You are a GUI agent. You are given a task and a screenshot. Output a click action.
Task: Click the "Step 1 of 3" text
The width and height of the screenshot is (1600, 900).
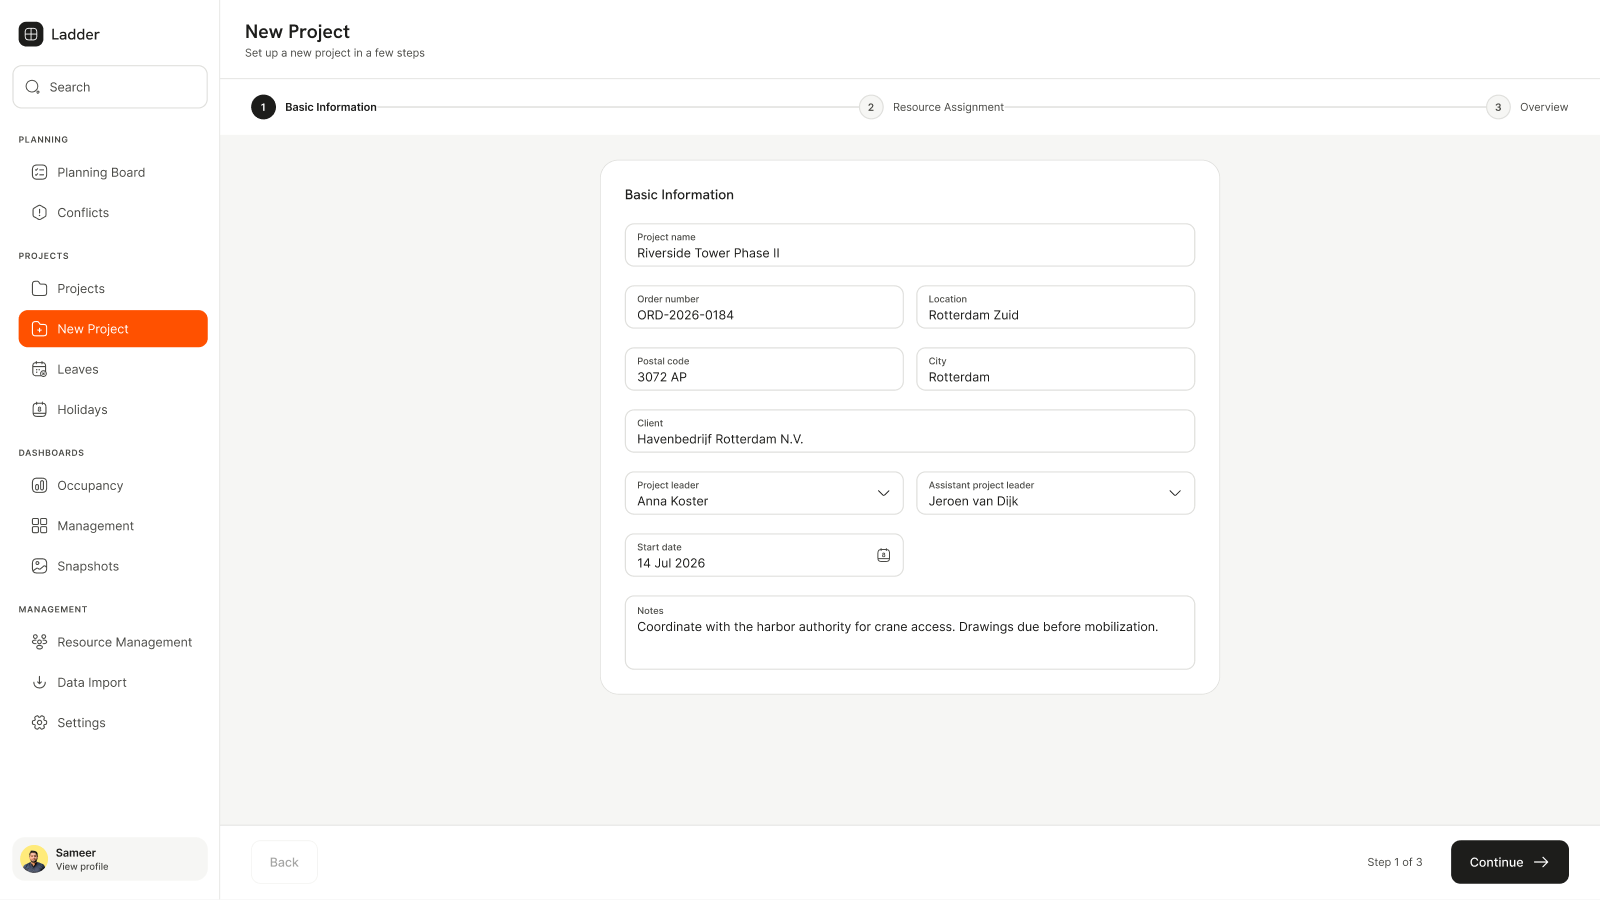coord(1394,862)
